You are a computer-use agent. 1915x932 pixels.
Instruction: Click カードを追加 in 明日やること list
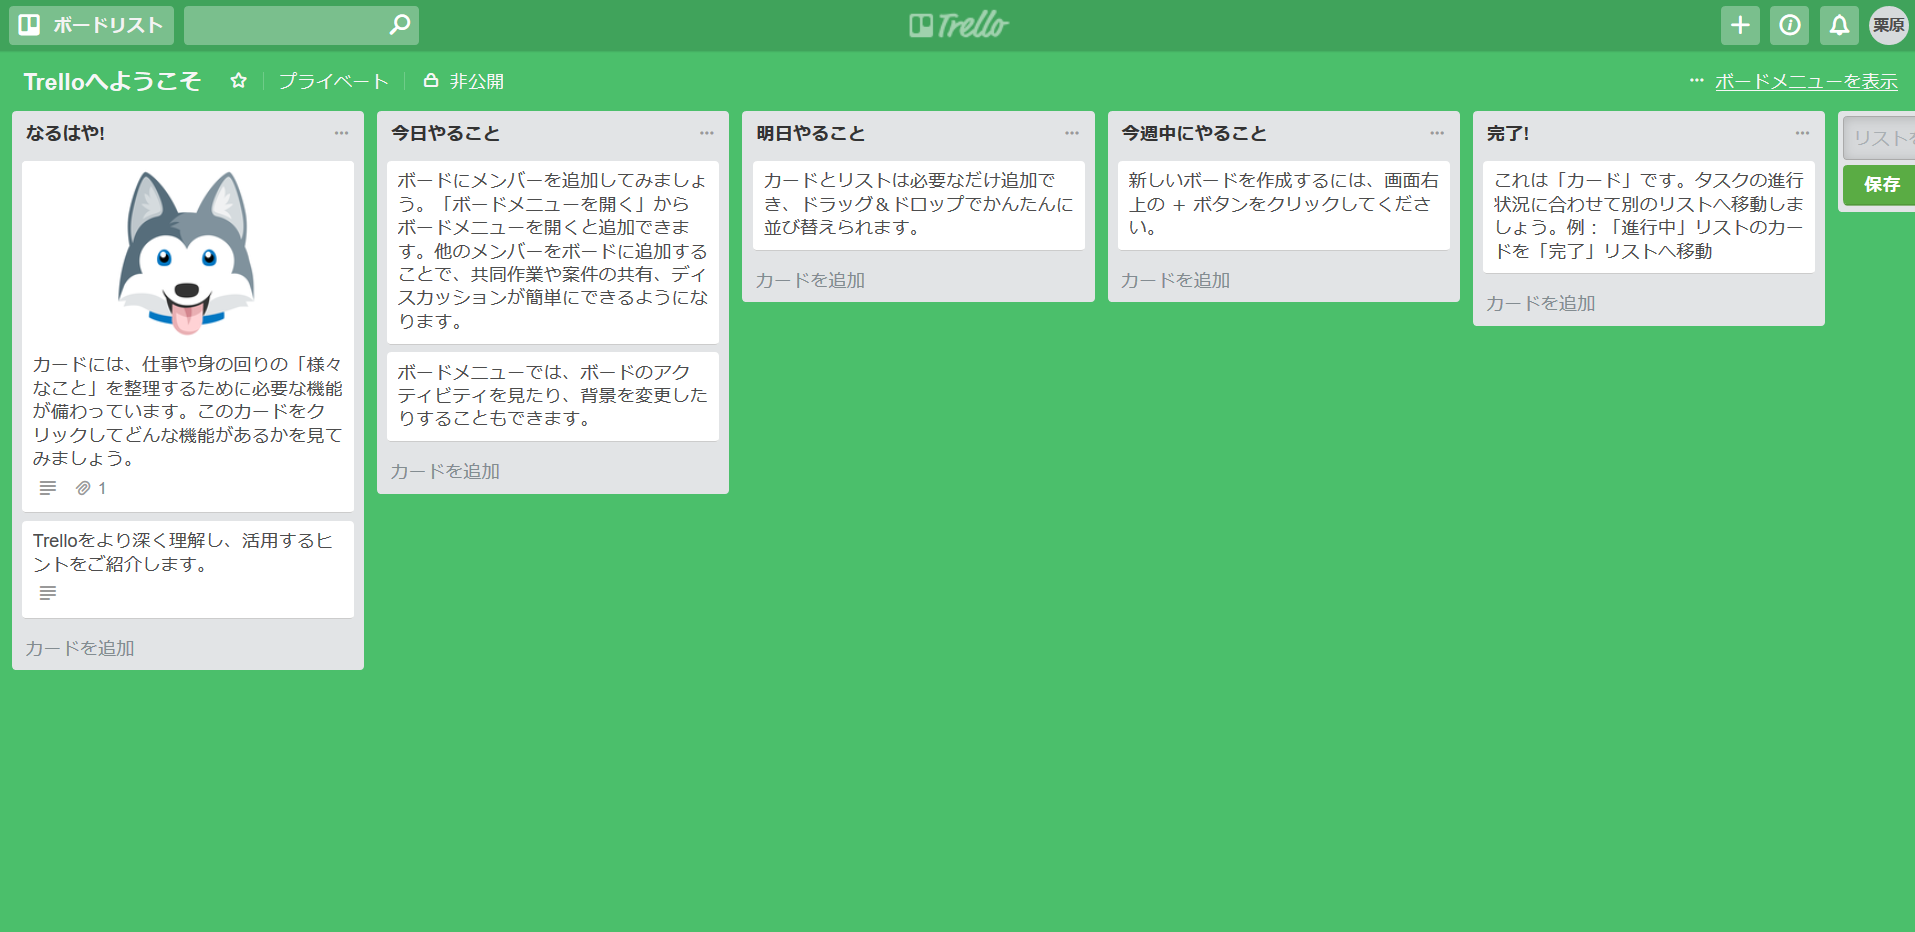[x=810, y=280]
